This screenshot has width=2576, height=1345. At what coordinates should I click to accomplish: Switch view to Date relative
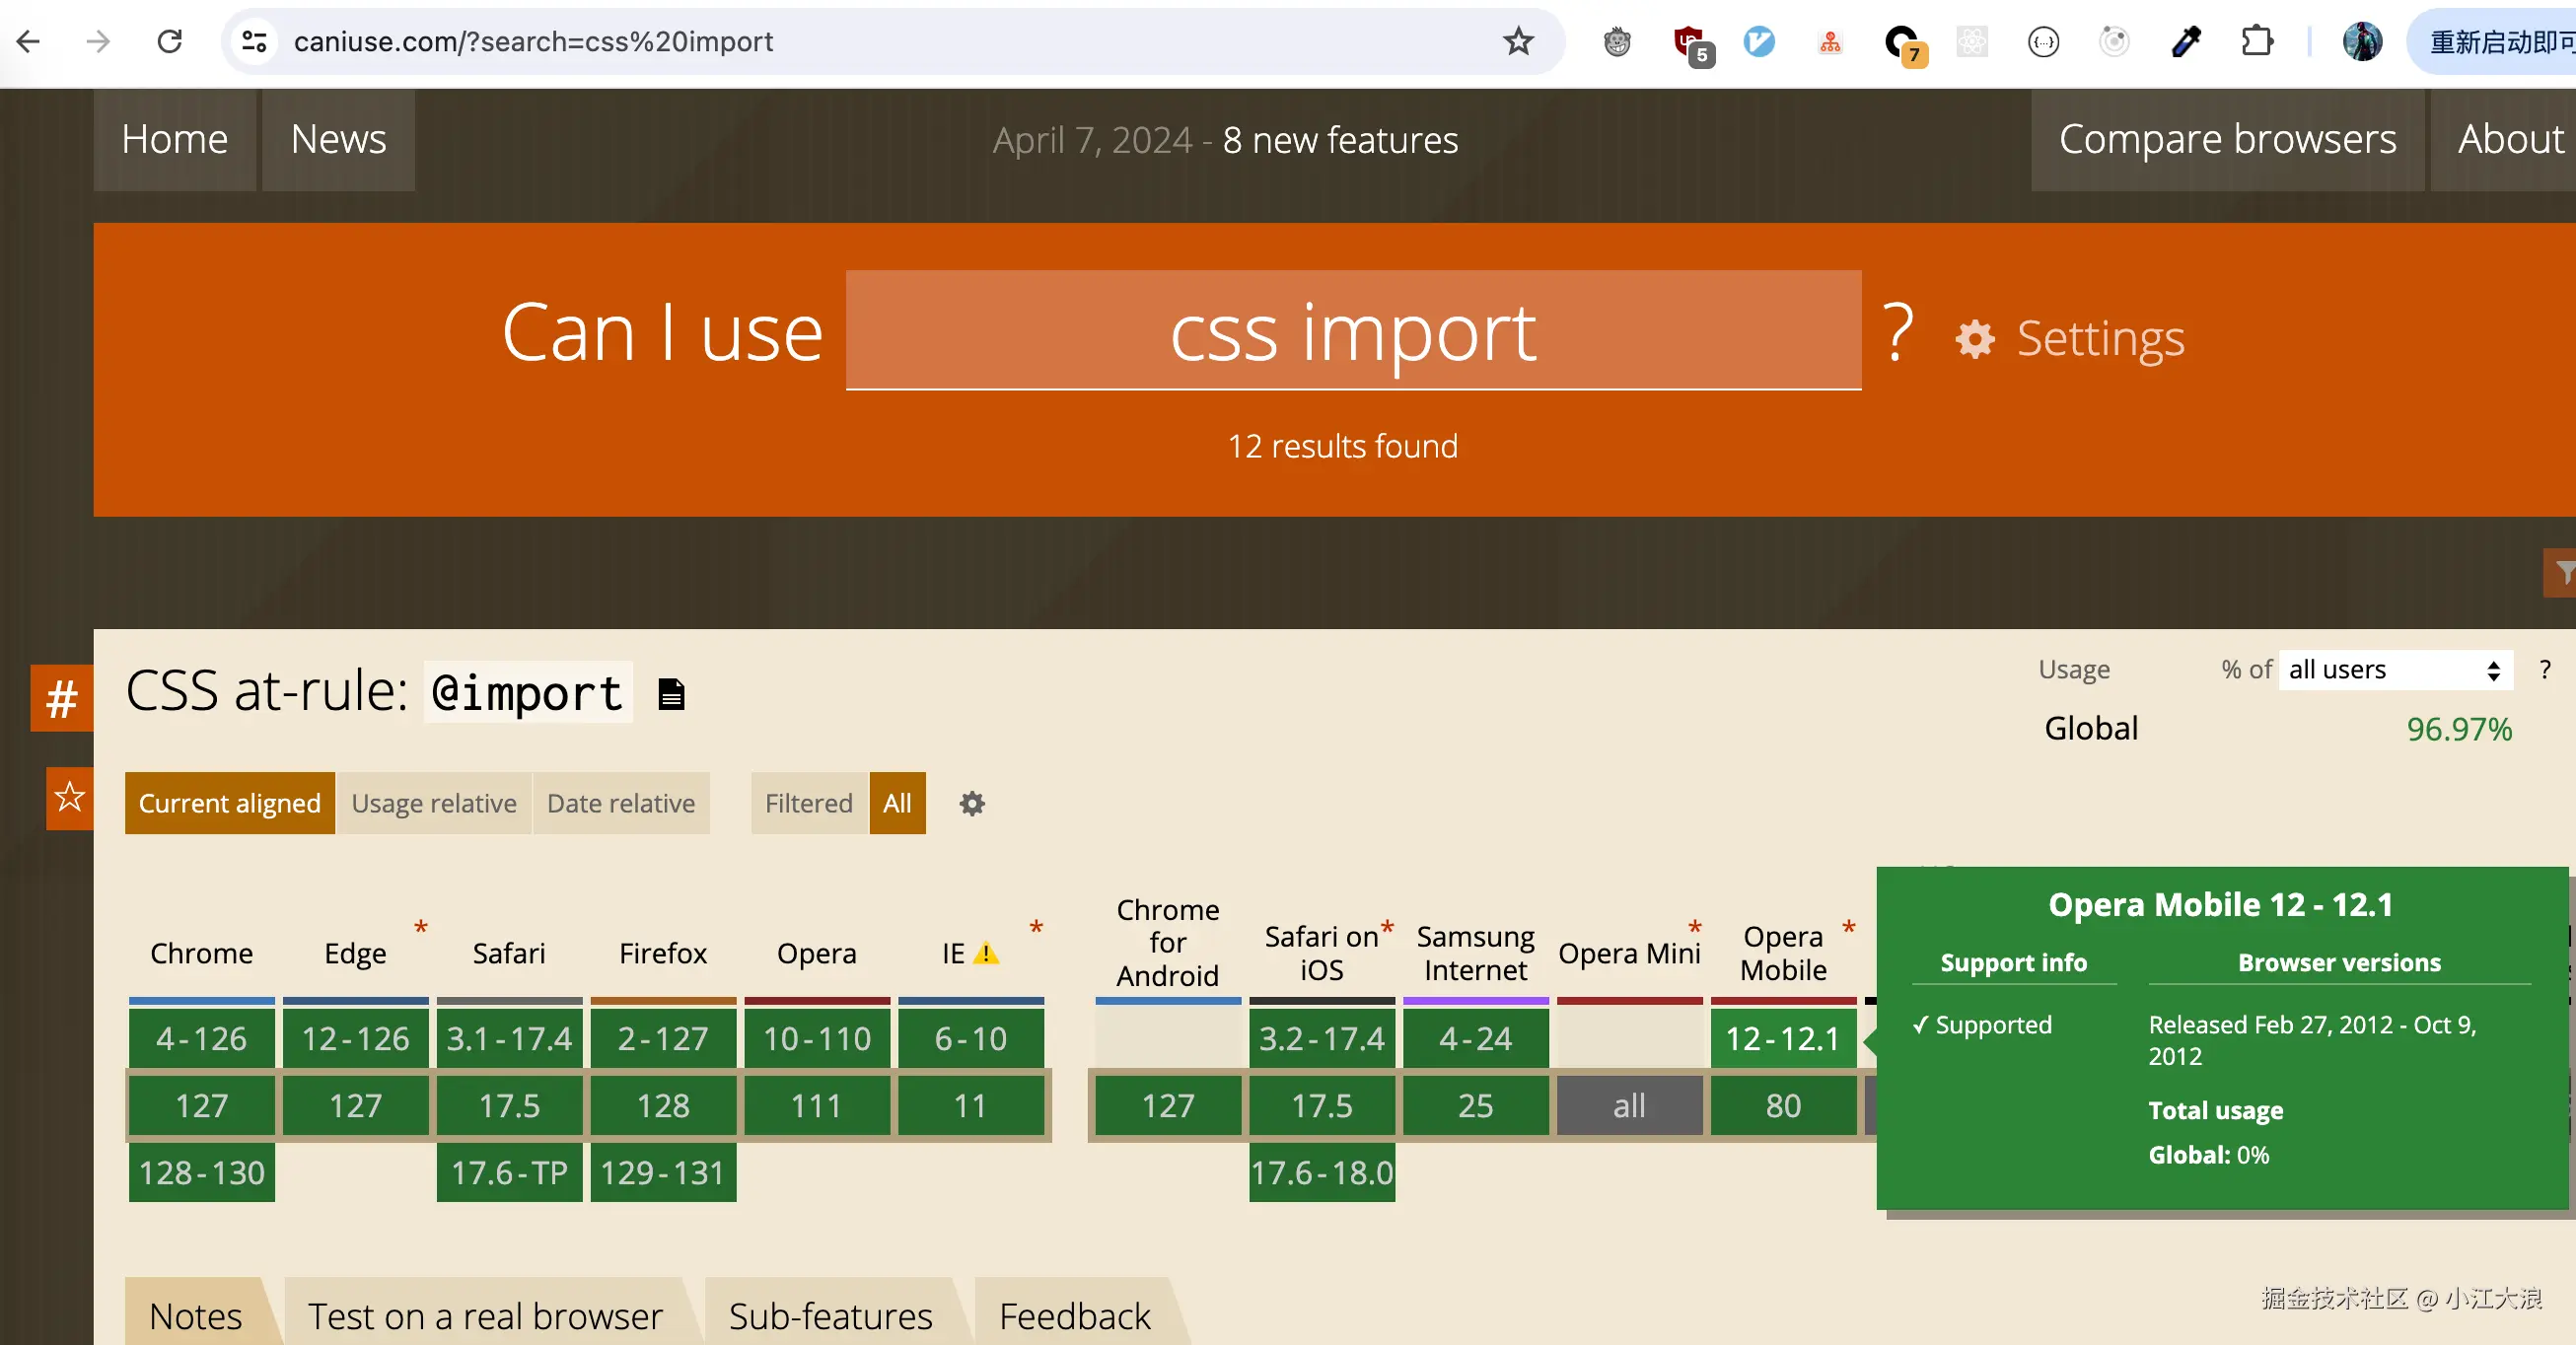coord(620,803)
